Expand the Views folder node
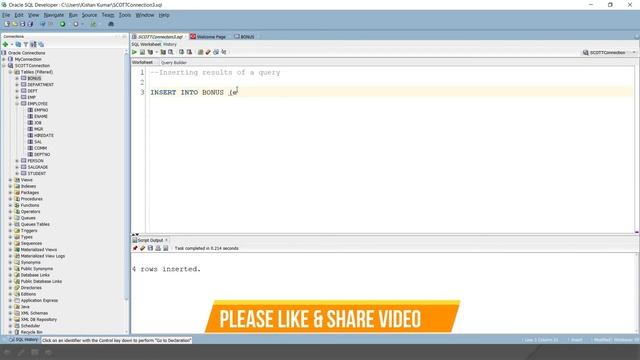 coord(11,180)
